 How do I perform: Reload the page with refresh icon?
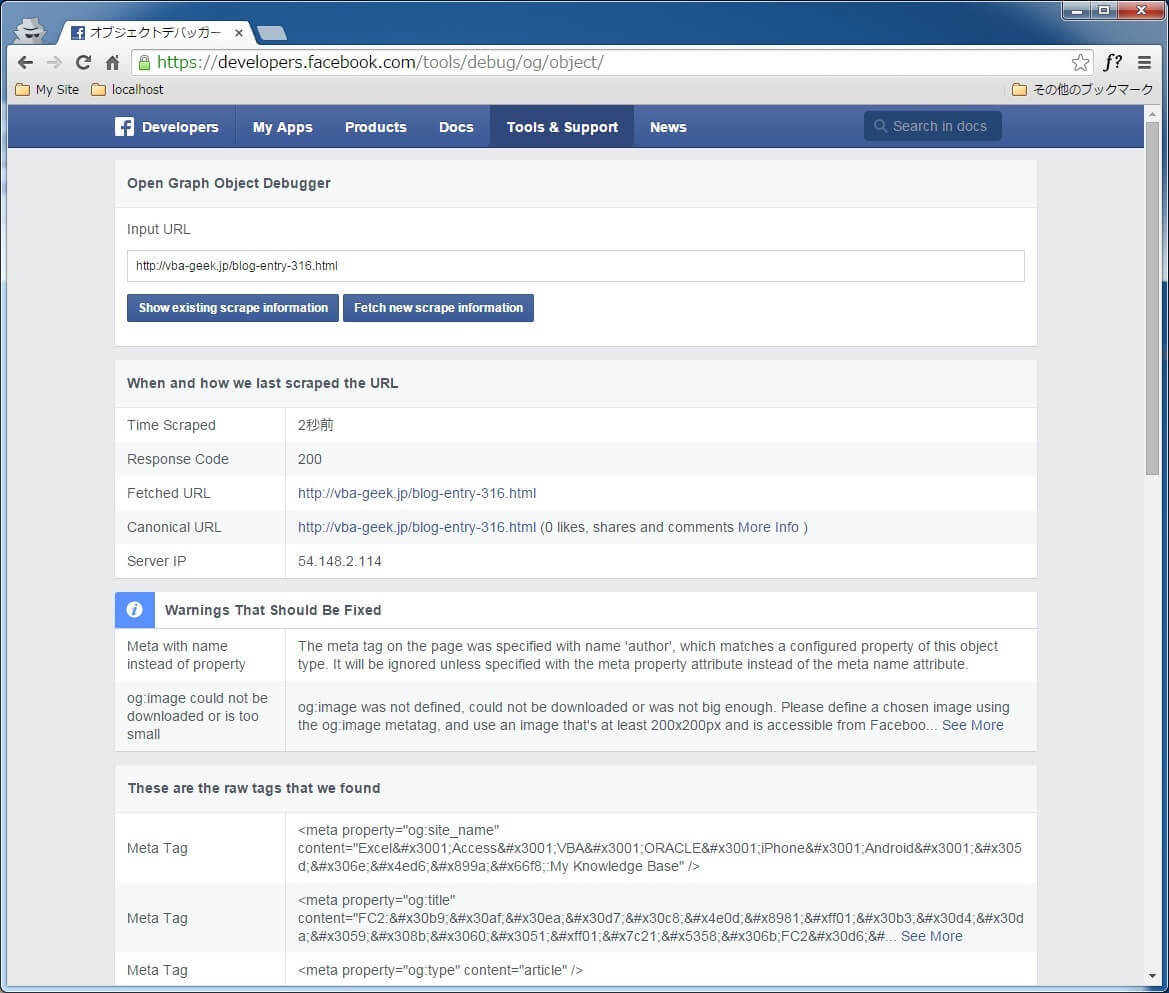coord(83,62)
